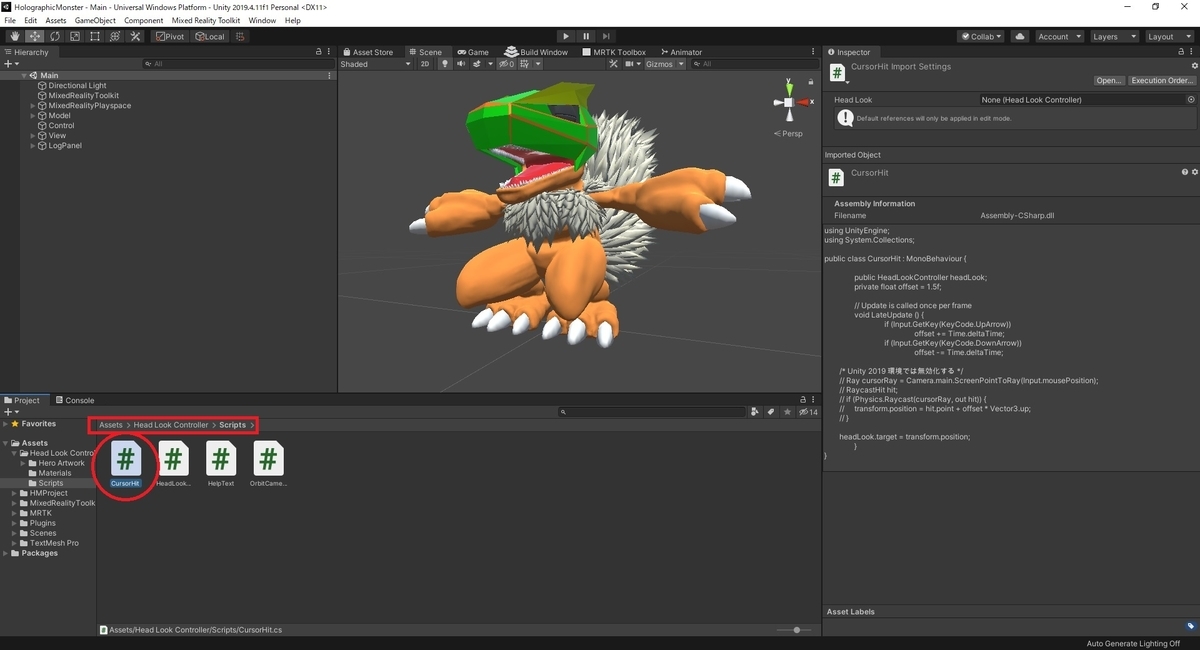Toggle 2D scene view mode
The height and width of the screenshot is (650, 1200).
(425, 64)
